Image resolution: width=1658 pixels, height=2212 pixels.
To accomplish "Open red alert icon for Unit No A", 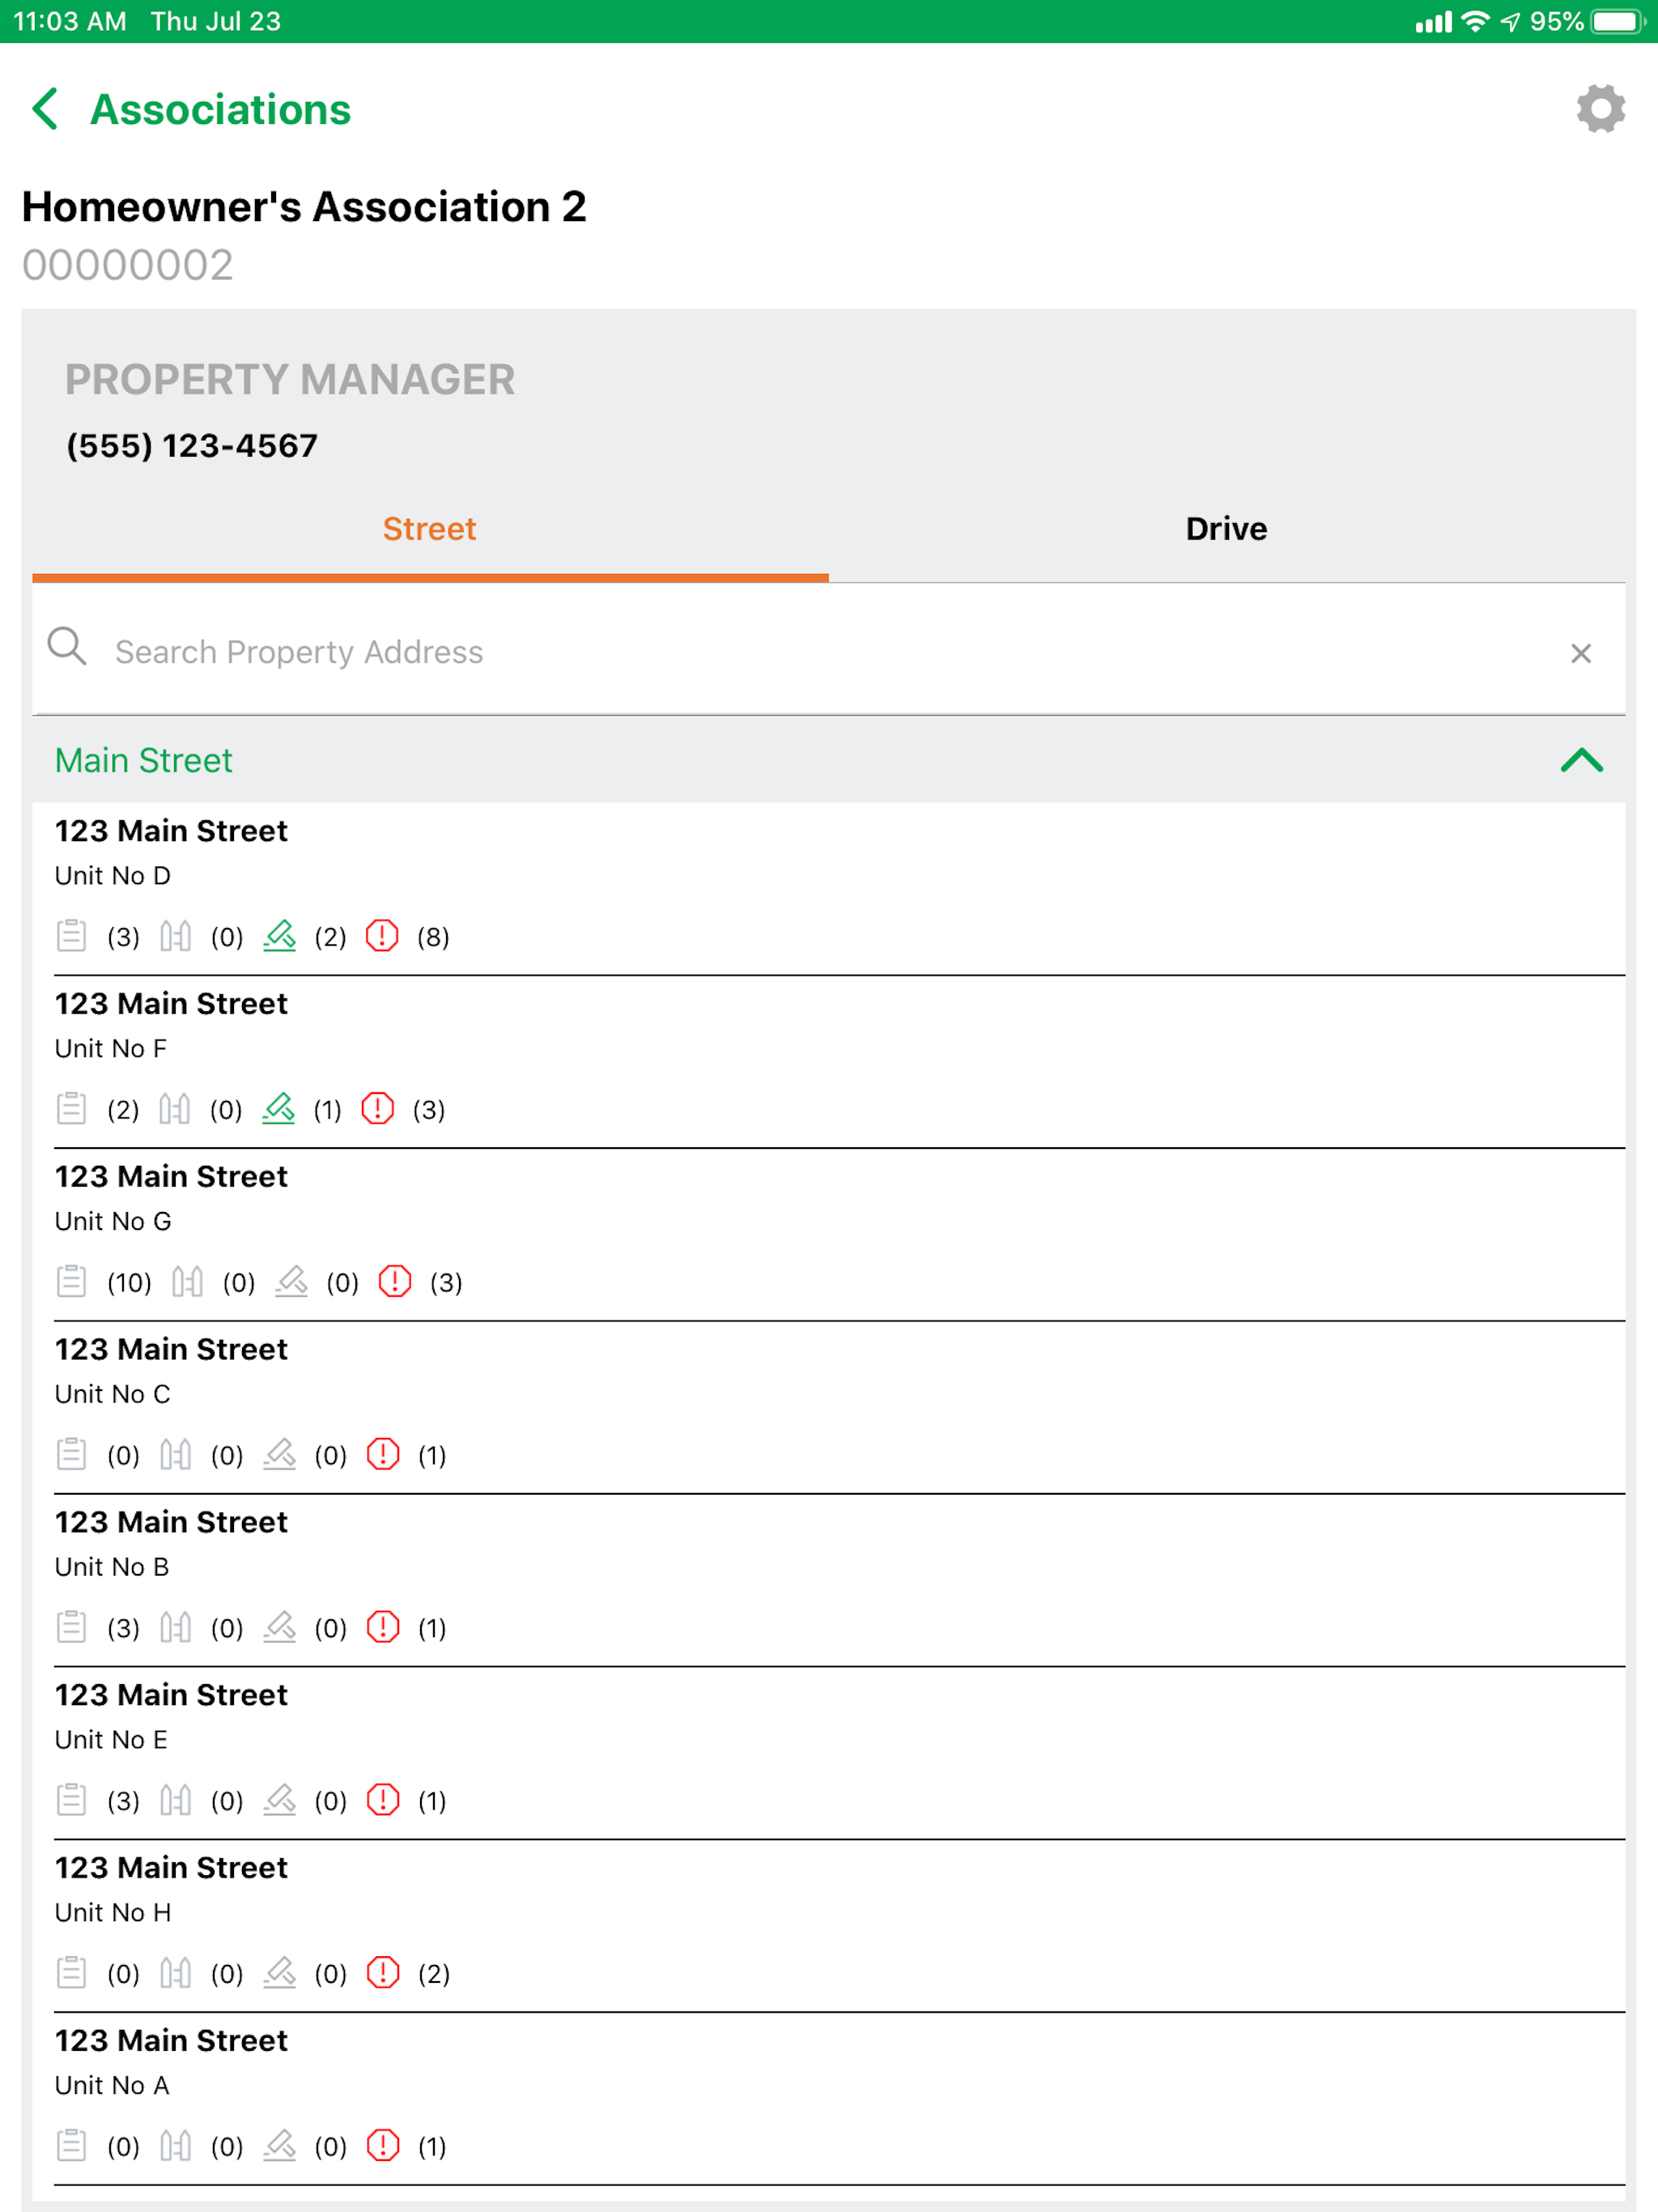I will pyautogui.click(x=383, y=2145).
